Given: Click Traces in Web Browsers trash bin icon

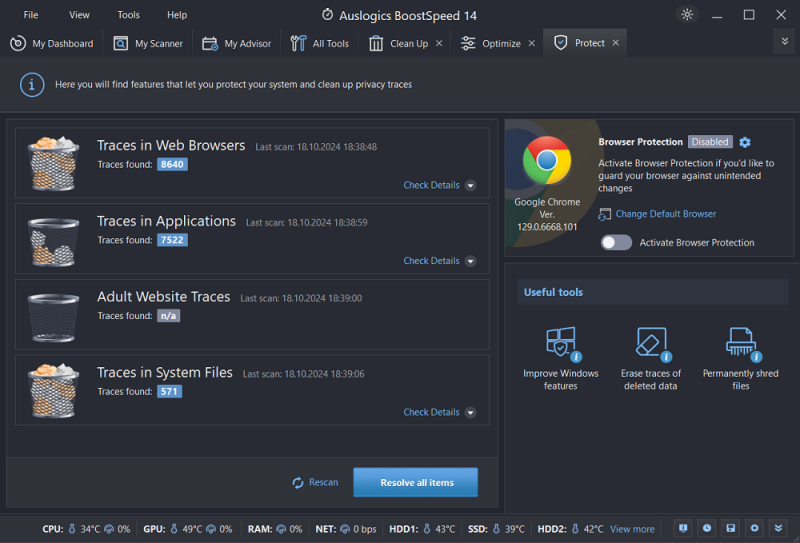Looking at the screenshot, I should 53,163.
